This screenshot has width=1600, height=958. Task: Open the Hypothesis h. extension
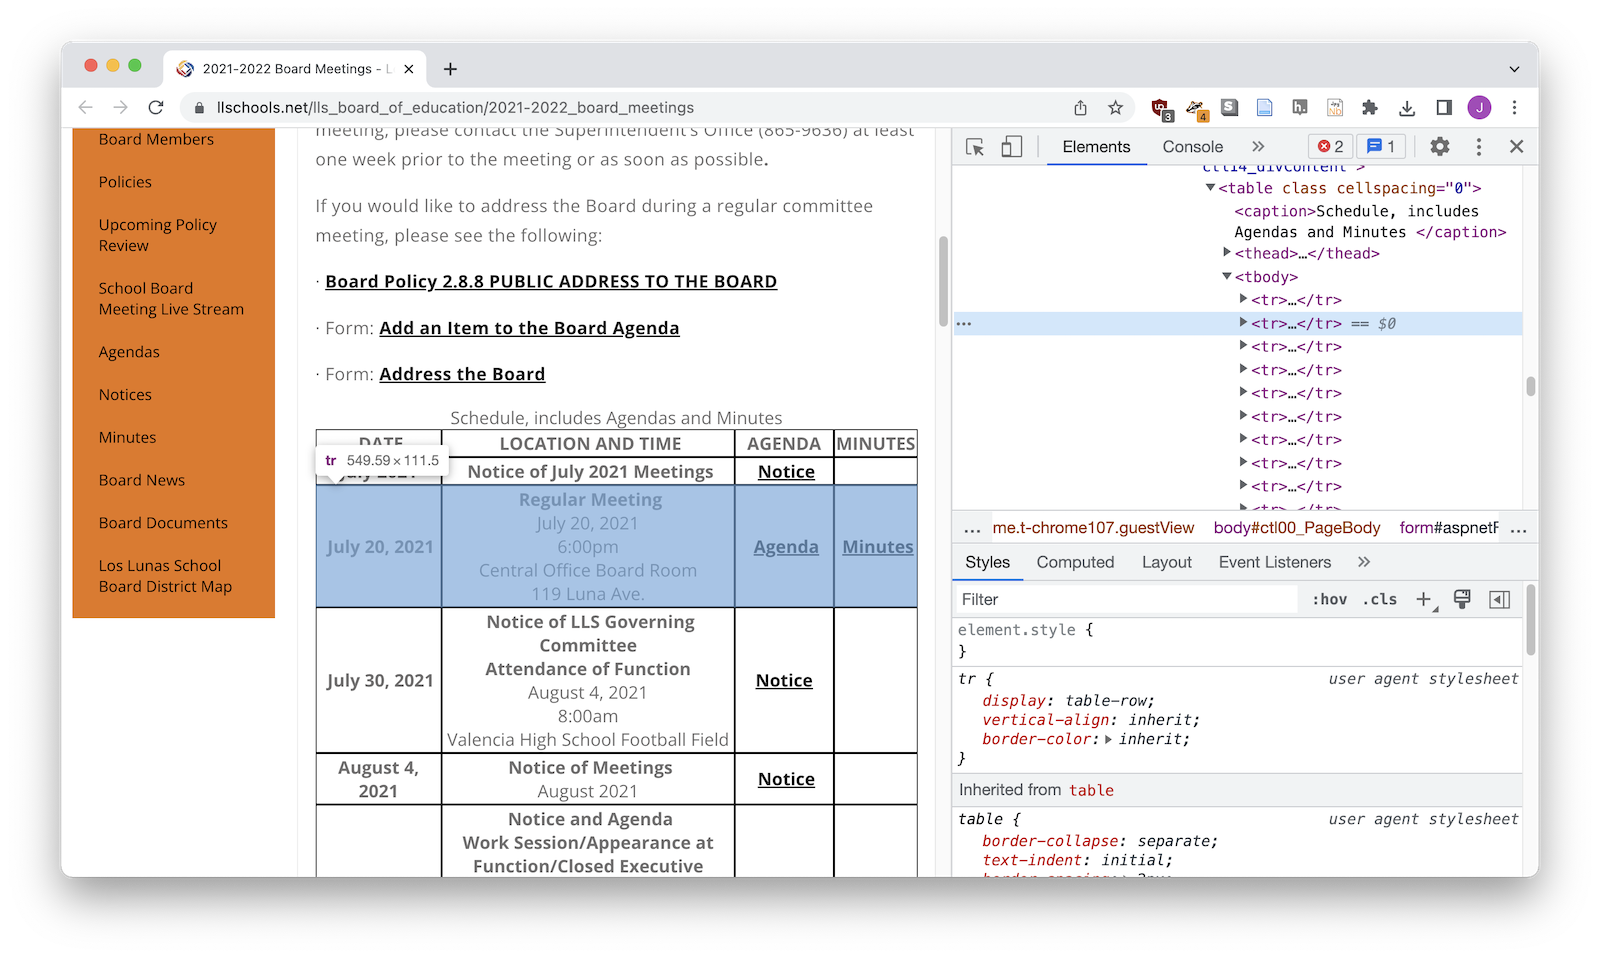[1299, 107]
